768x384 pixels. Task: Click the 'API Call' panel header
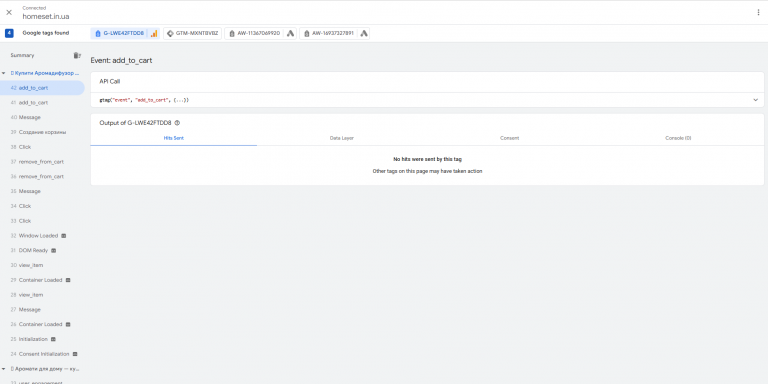(110, 81)
